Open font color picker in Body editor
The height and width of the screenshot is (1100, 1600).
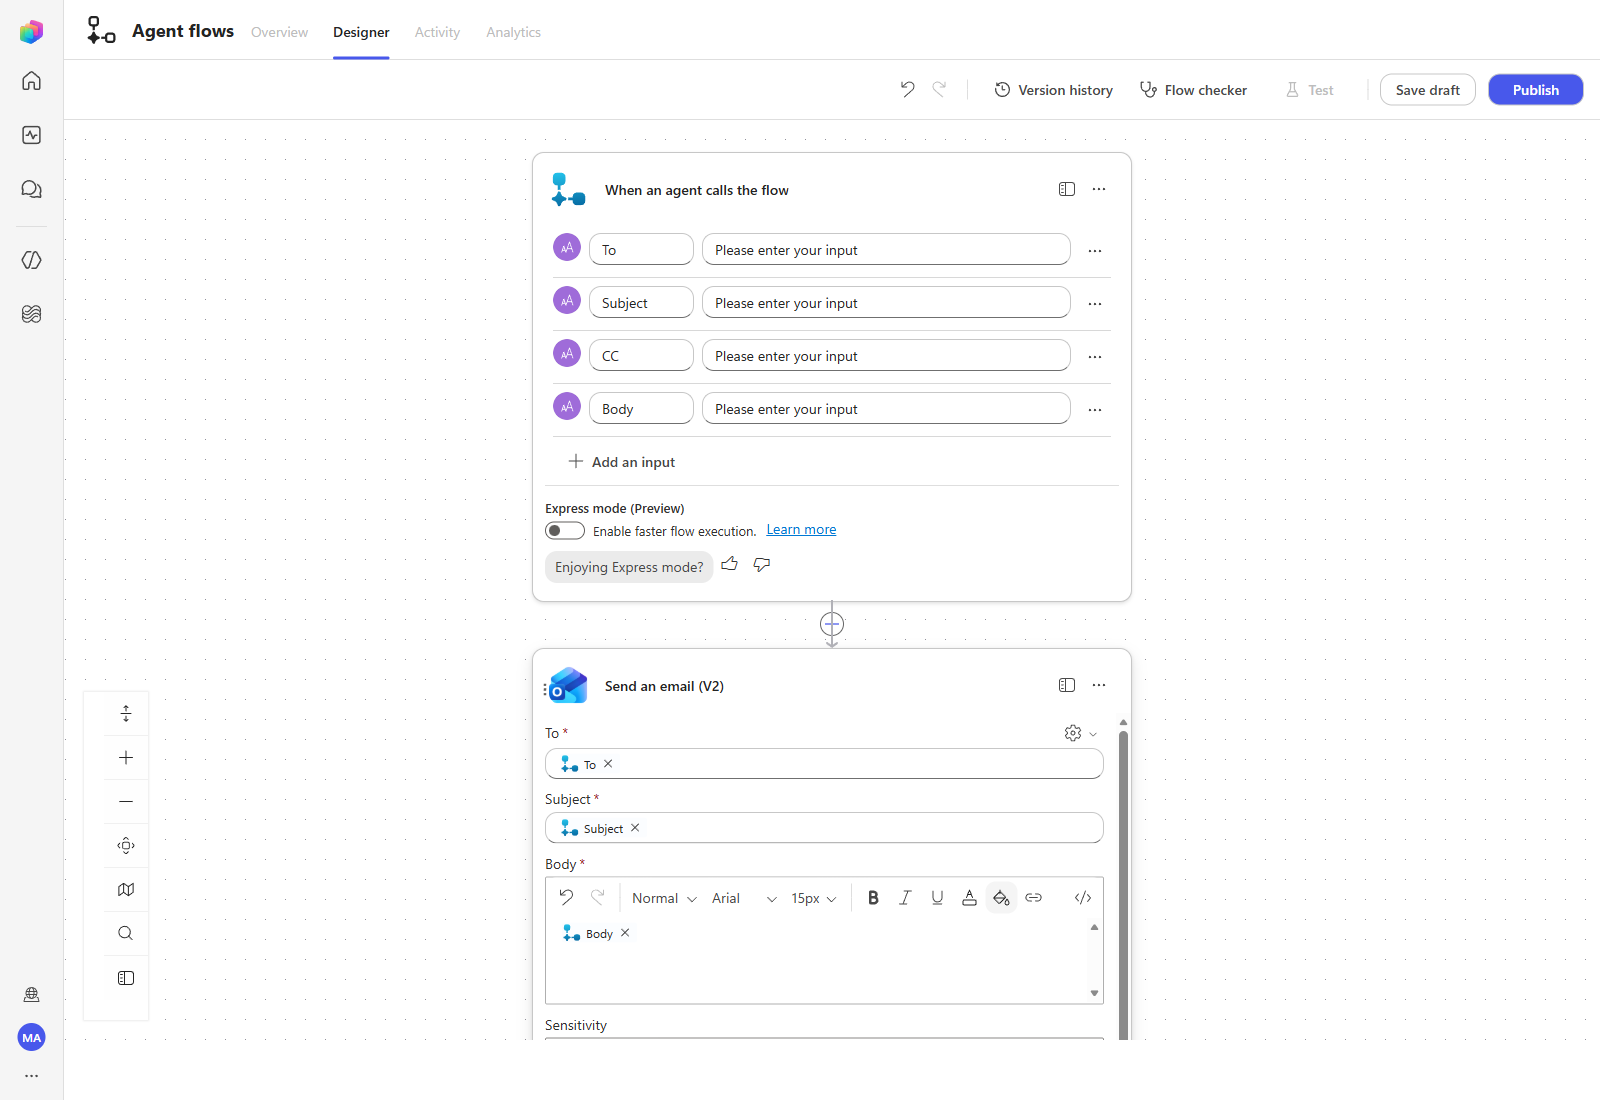tap(969, 898)
